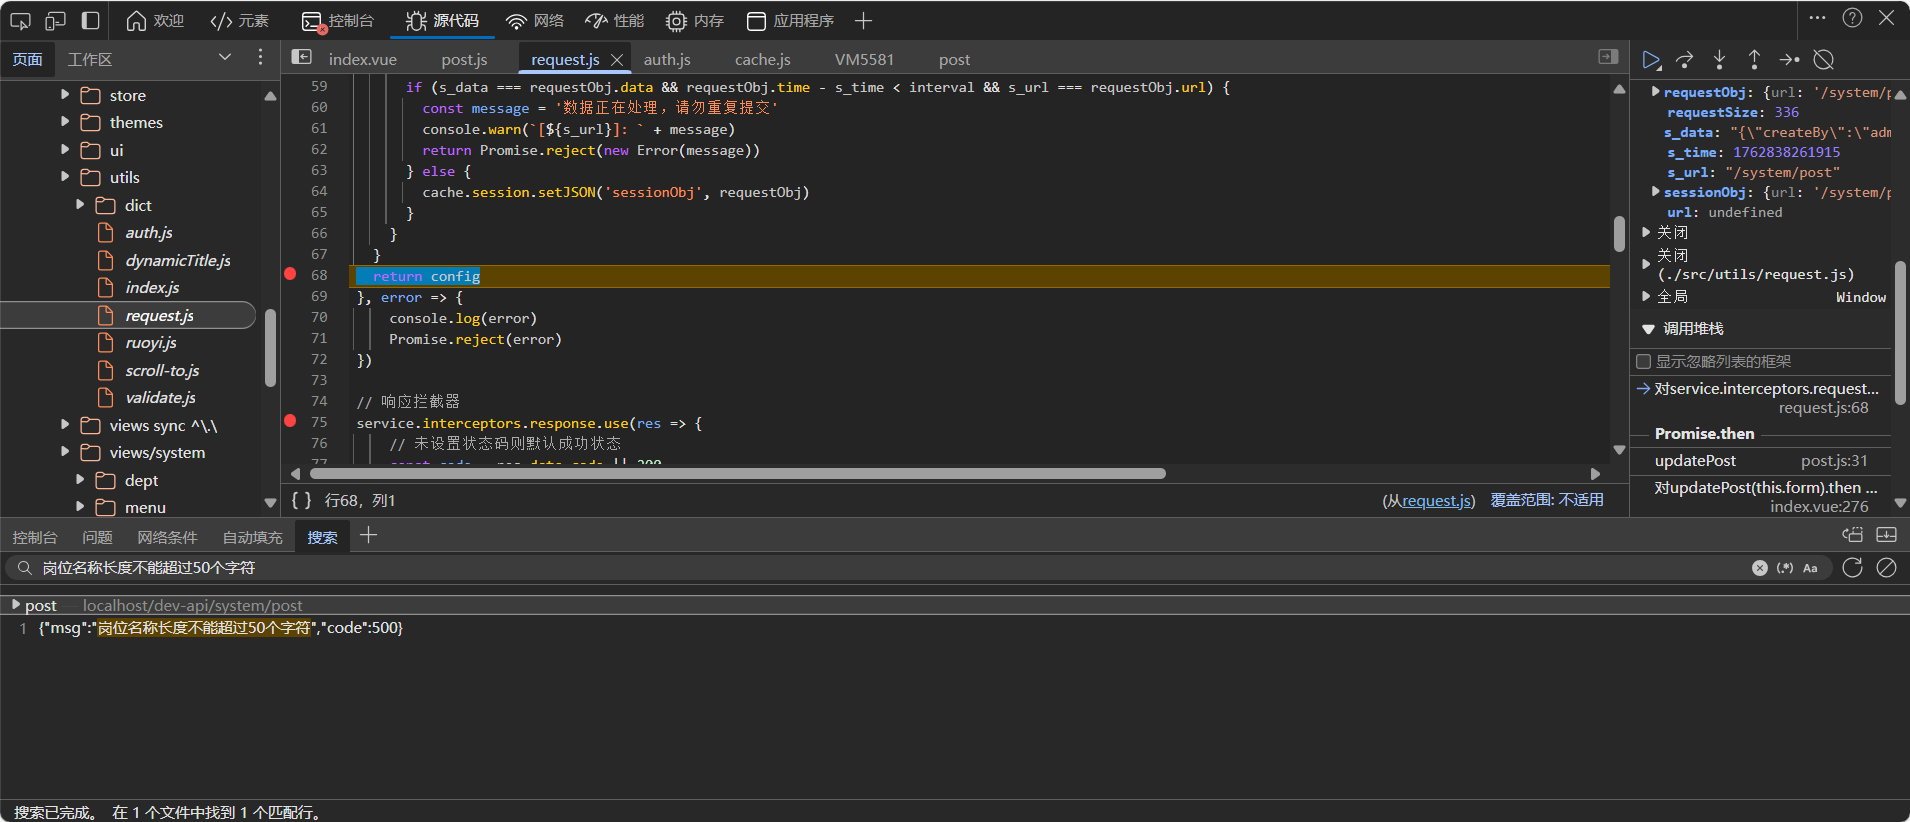1910x822 pixels.
Task: Pretty print the source with braces icon
Action: point(302,500)
